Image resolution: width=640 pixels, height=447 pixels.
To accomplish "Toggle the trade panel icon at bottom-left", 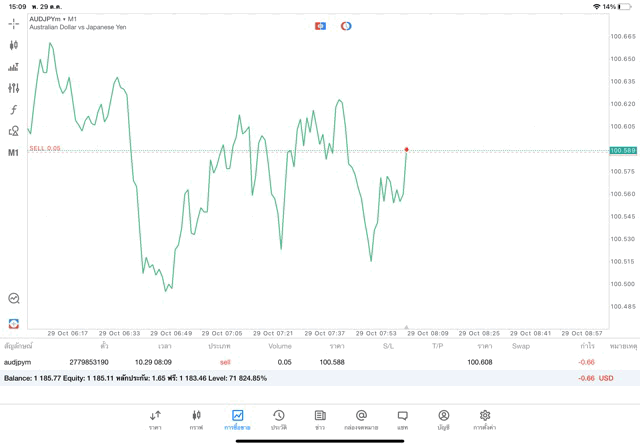I will coord(14,323).
